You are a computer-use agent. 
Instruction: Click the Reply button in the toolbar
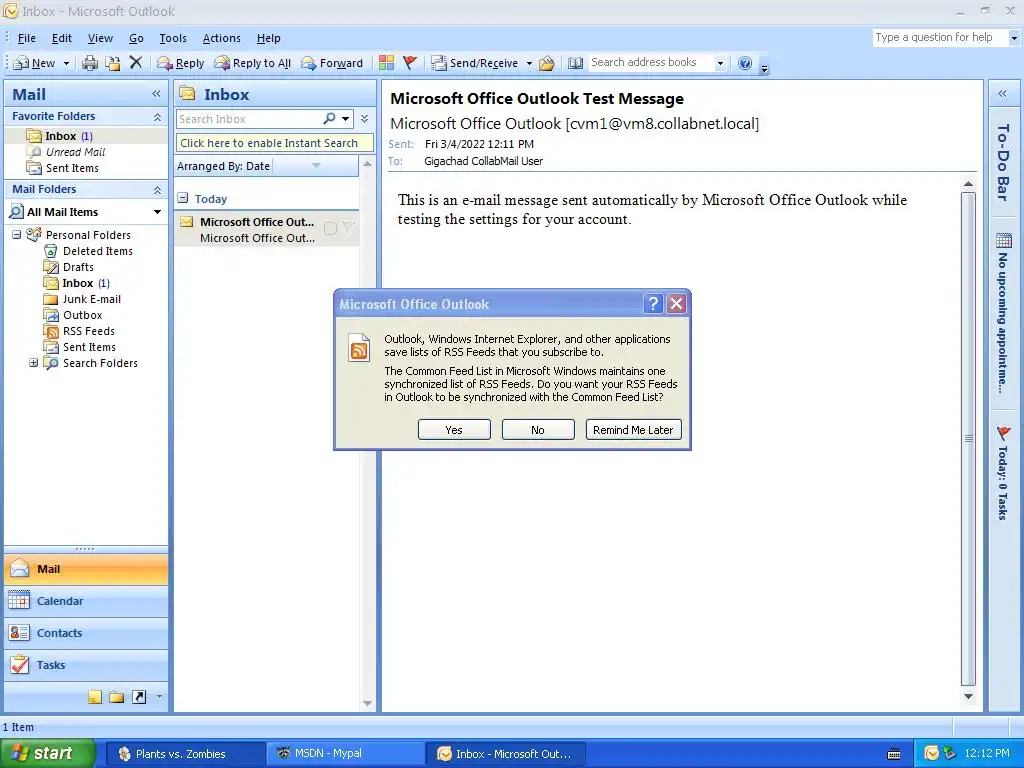click(181, 63)
